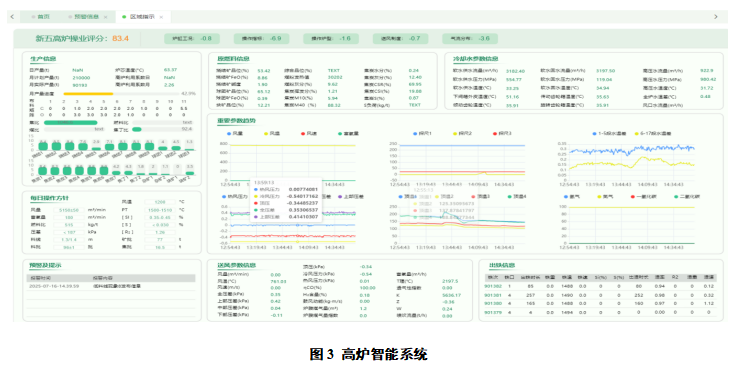730x367 pixels.
Task: Click the operation score value 83.4
Action: pos(120,38)
